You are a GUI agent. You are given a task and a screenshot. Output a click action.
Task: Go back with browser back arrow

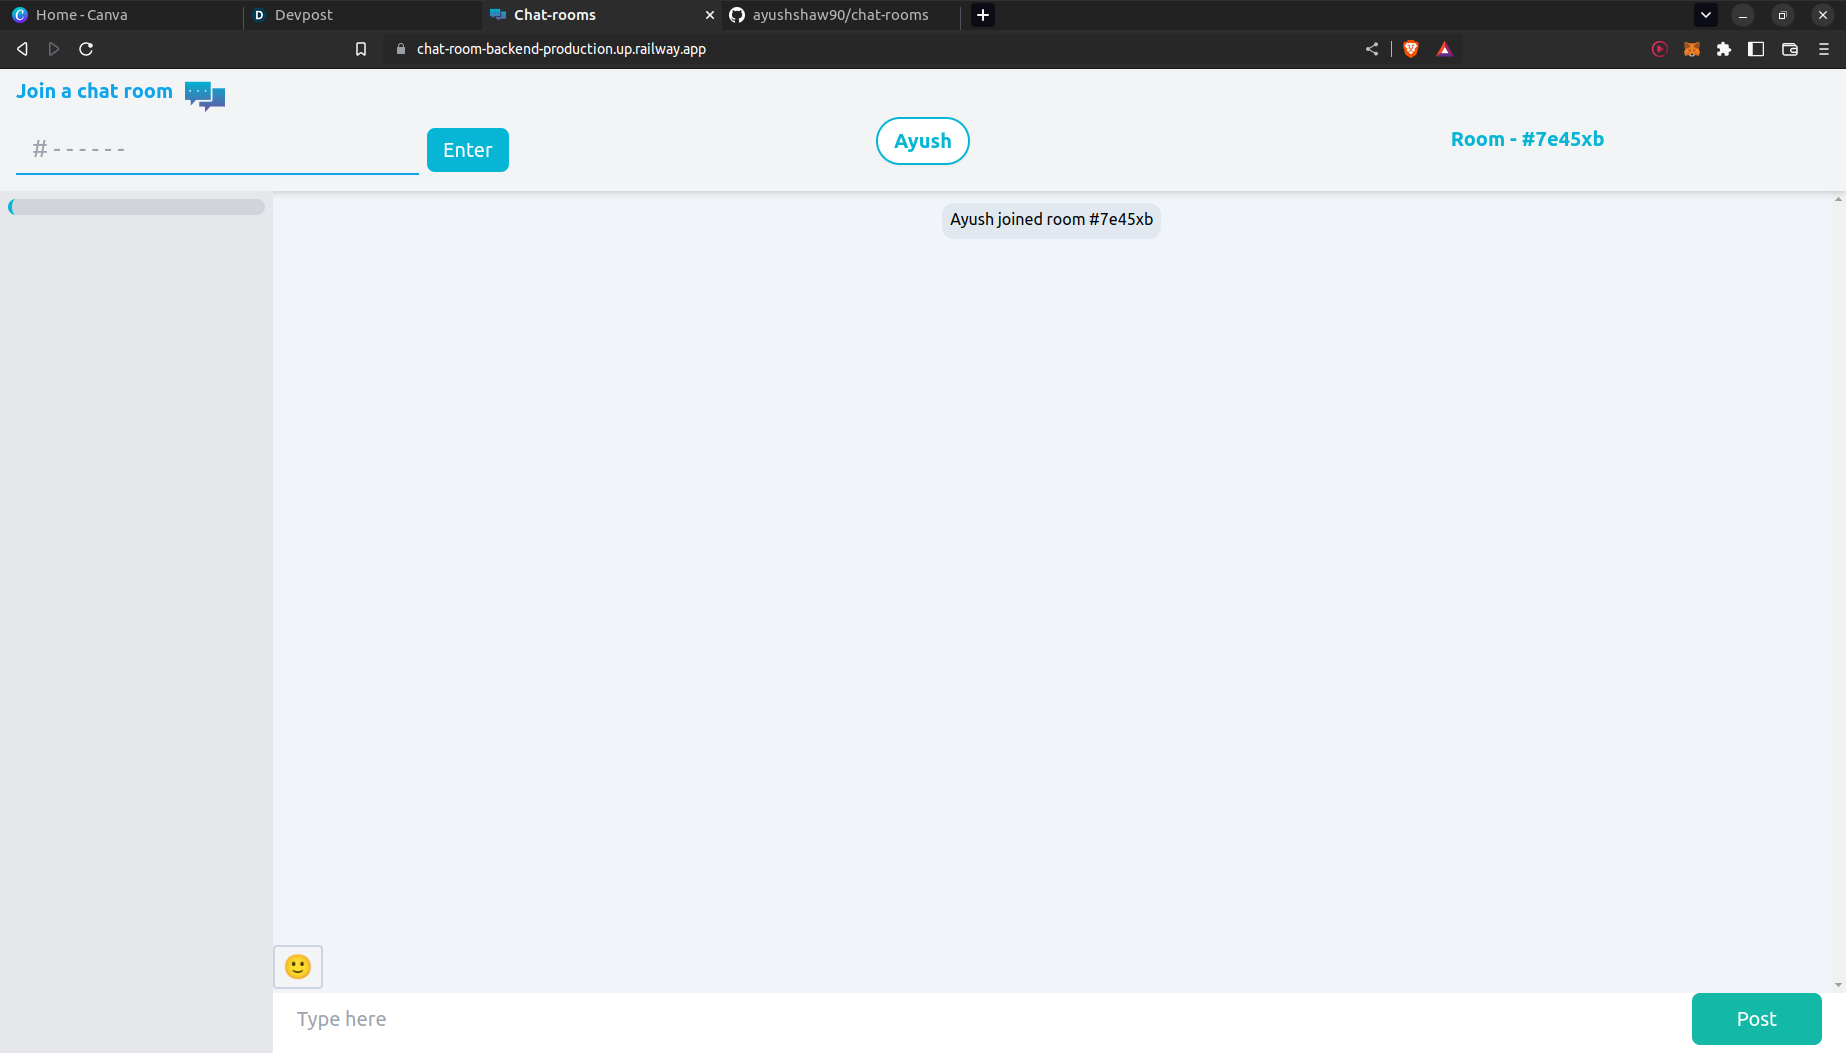[x=22, y=49]
